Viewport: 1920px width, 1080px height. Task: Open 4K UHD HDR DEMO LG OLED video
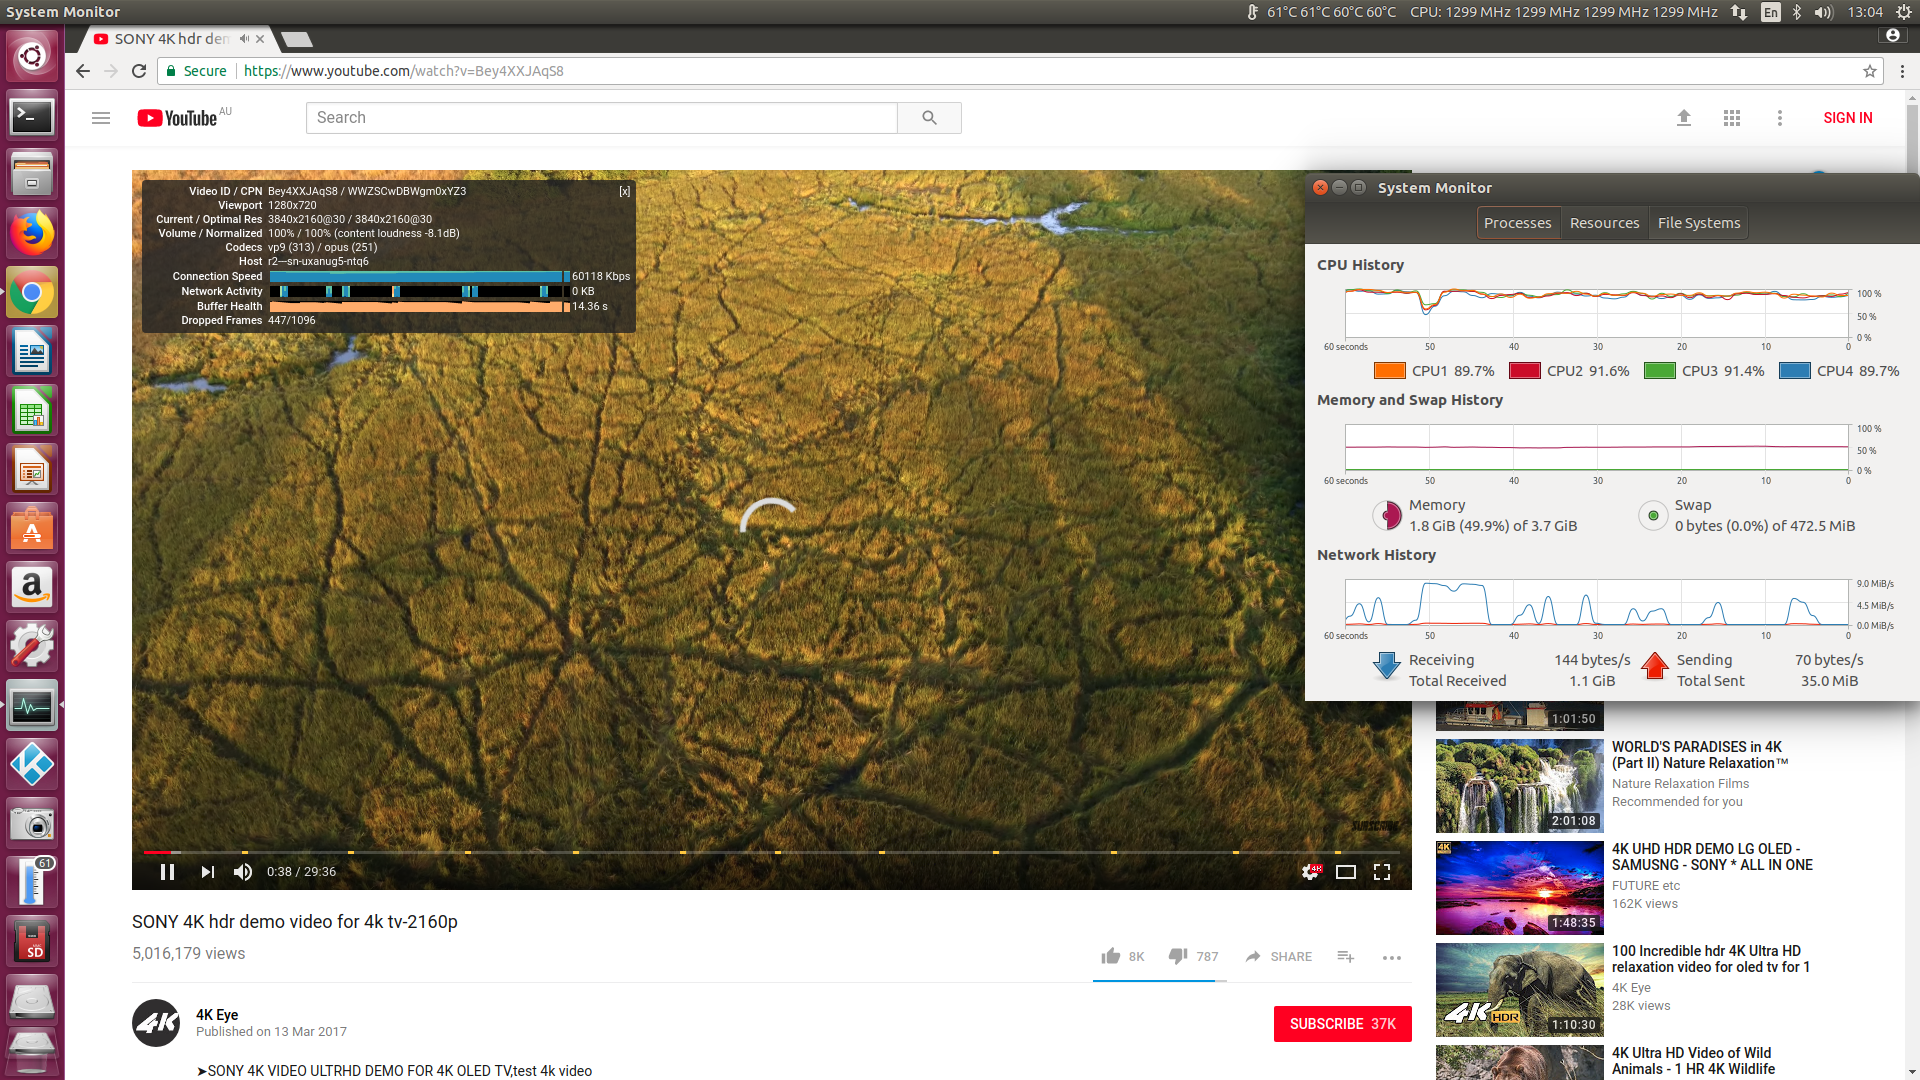(x=1520, y=888)
